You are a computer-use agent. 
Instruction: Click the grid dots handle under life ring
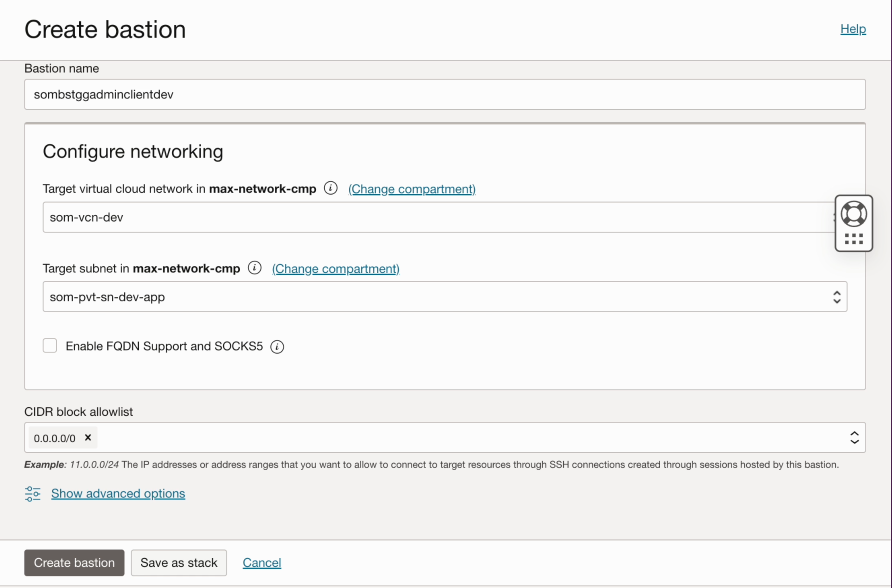click(854, 239)
